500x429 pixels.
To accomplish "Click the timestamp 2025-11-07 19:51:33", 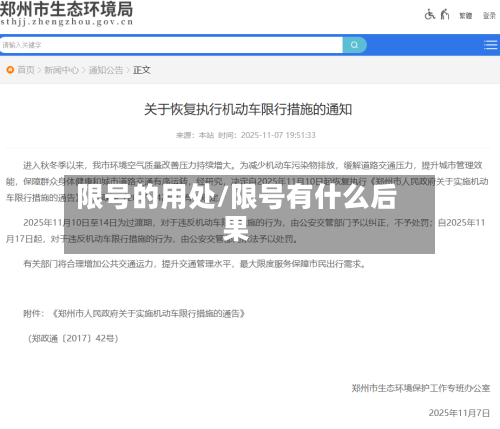I will (x=278, y=135).
